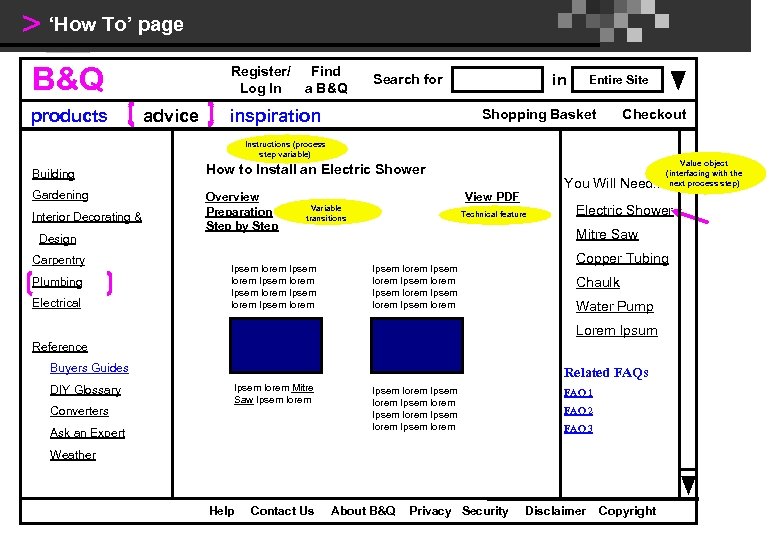Open Interior Decorating & Design category

point(87,228)
